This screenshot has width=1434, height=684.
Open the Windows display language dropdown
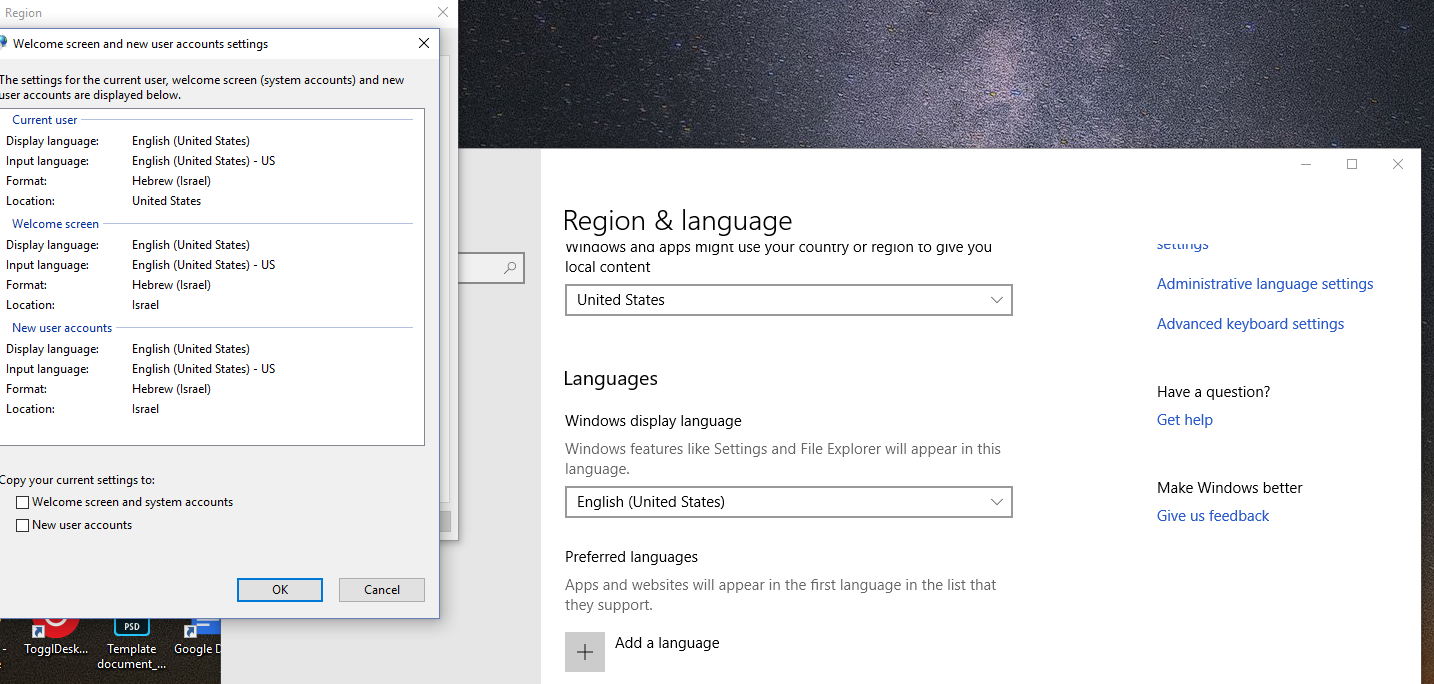click(x=788, y=502)
